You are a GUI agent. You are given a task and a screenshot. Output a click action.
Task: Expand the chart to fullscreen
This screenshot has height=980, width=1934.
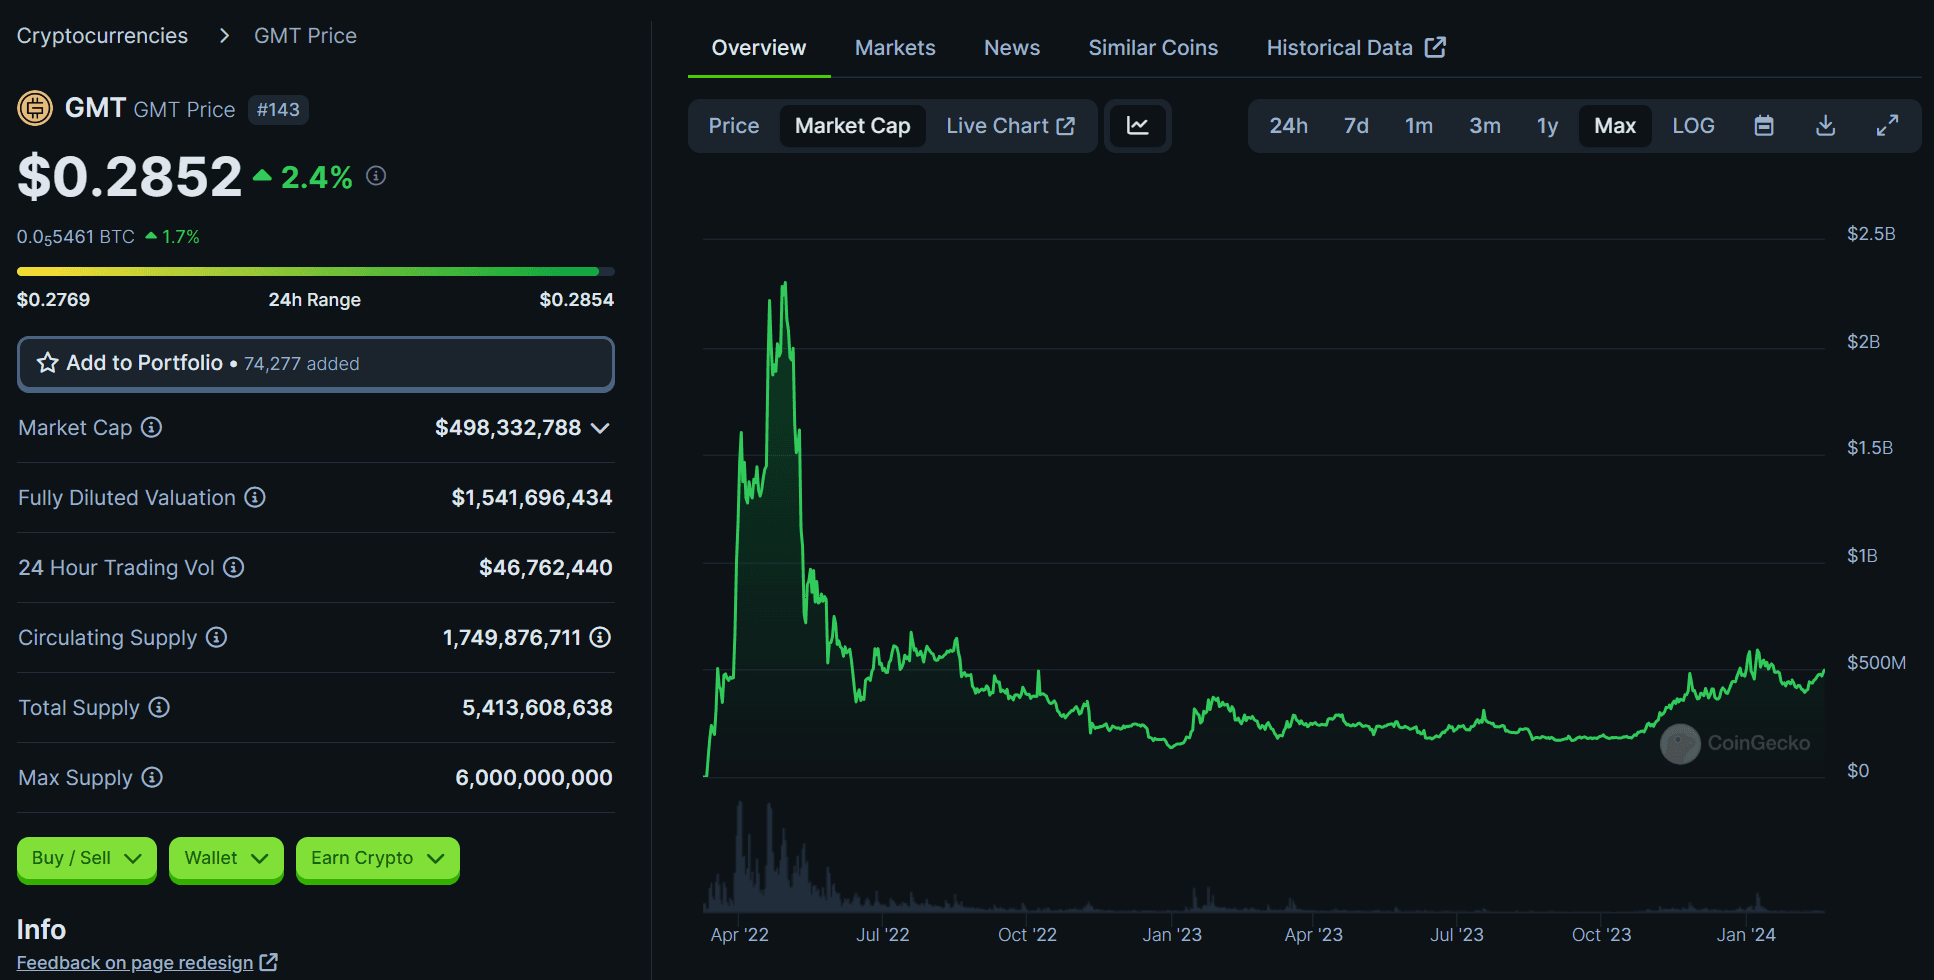(x=1887, y=126)
